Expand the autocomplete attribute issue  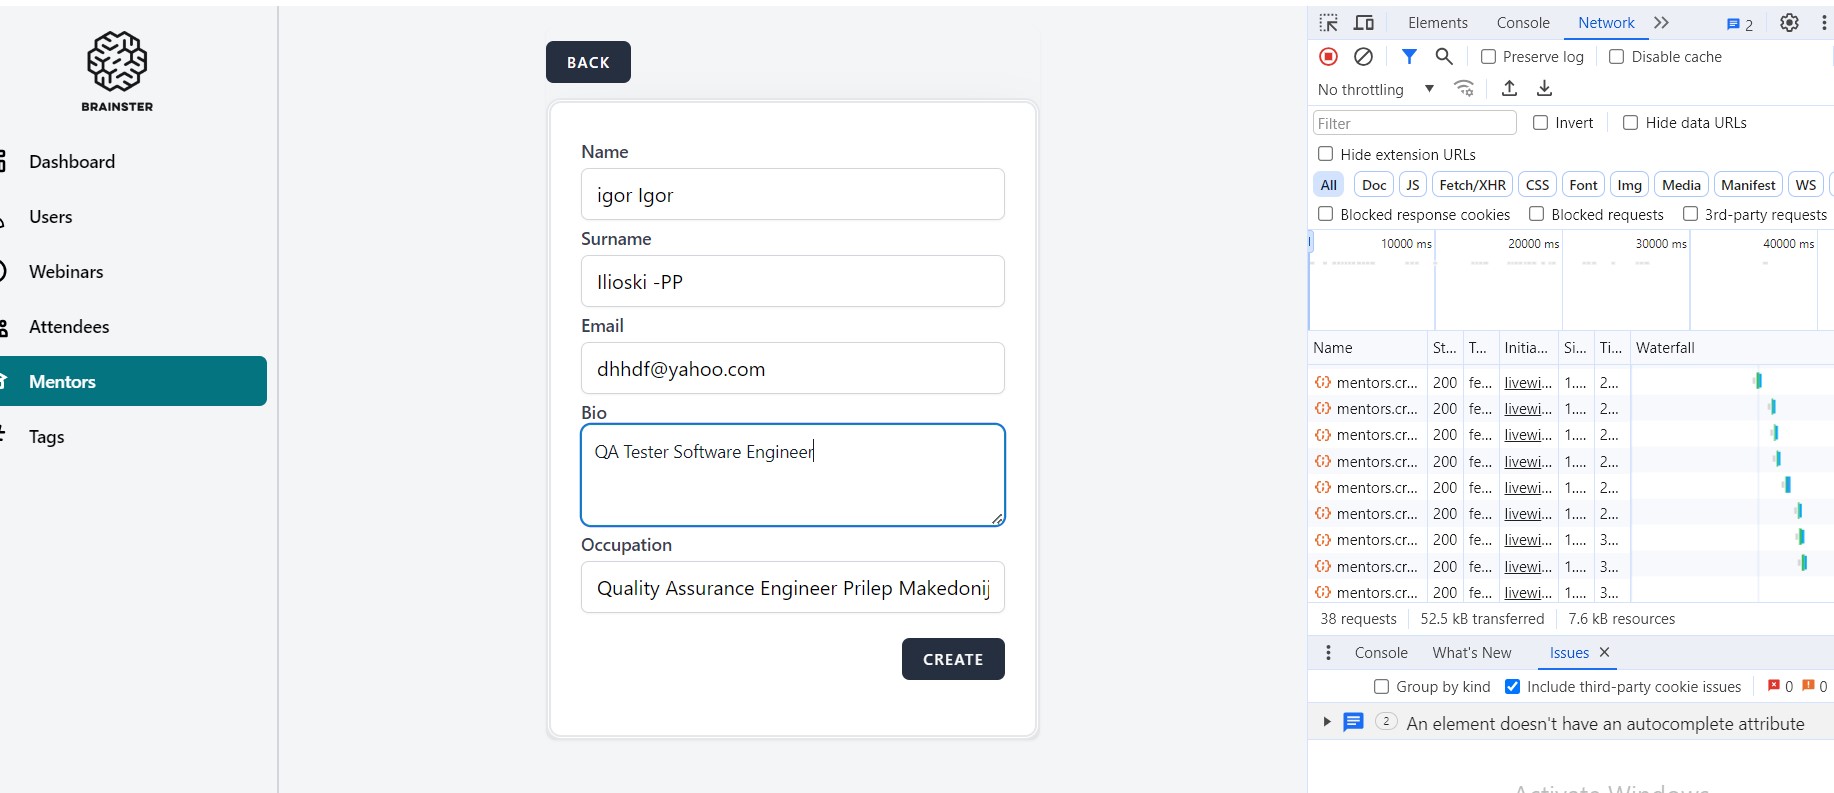(1327, 722)
